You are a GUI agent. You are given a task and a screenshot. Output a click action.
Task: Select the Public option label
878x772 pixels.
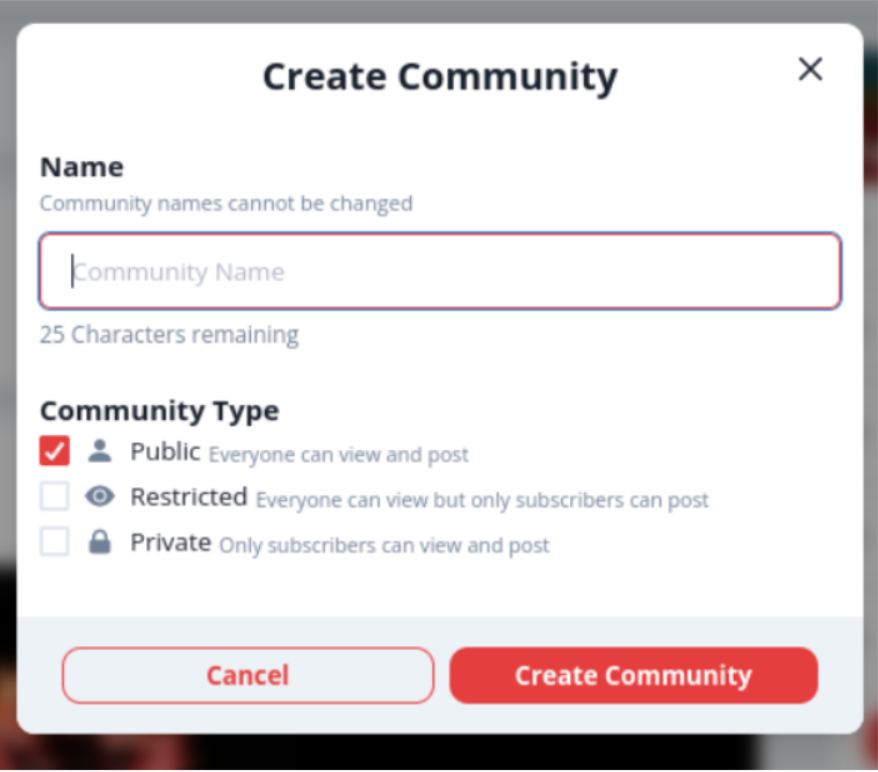[165, 452]
